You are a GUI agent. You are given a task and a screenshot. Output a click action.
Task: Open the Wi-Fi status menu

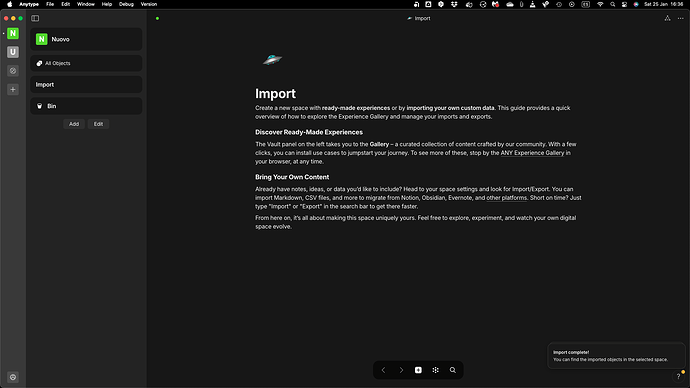(600, 4)
